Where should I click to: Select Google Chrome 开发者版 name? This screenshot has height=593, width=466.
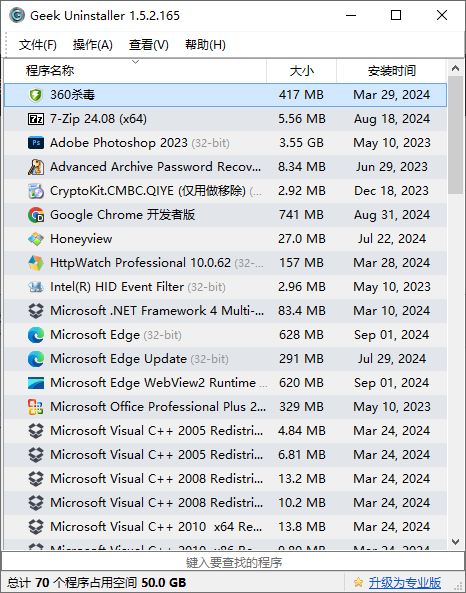123,215
